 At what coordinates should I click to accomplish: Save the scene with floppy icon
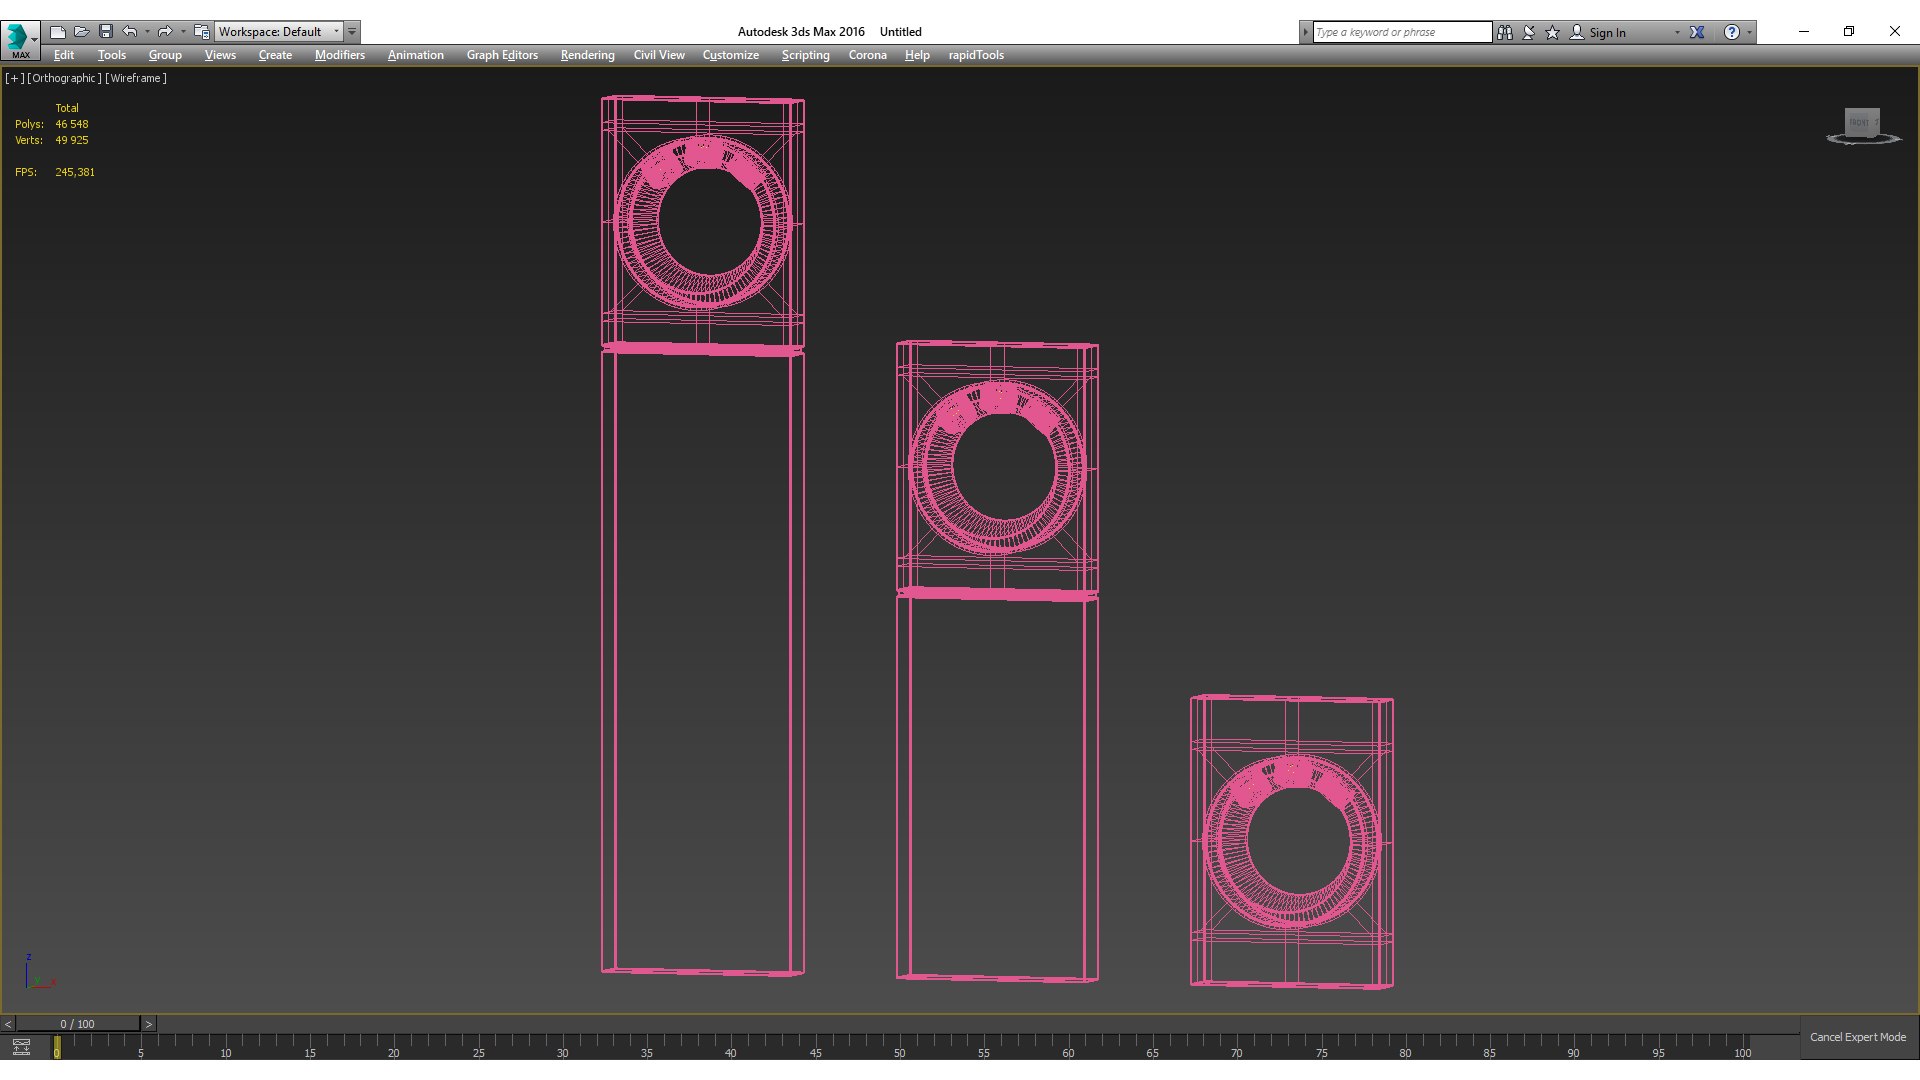click(106, 32)
